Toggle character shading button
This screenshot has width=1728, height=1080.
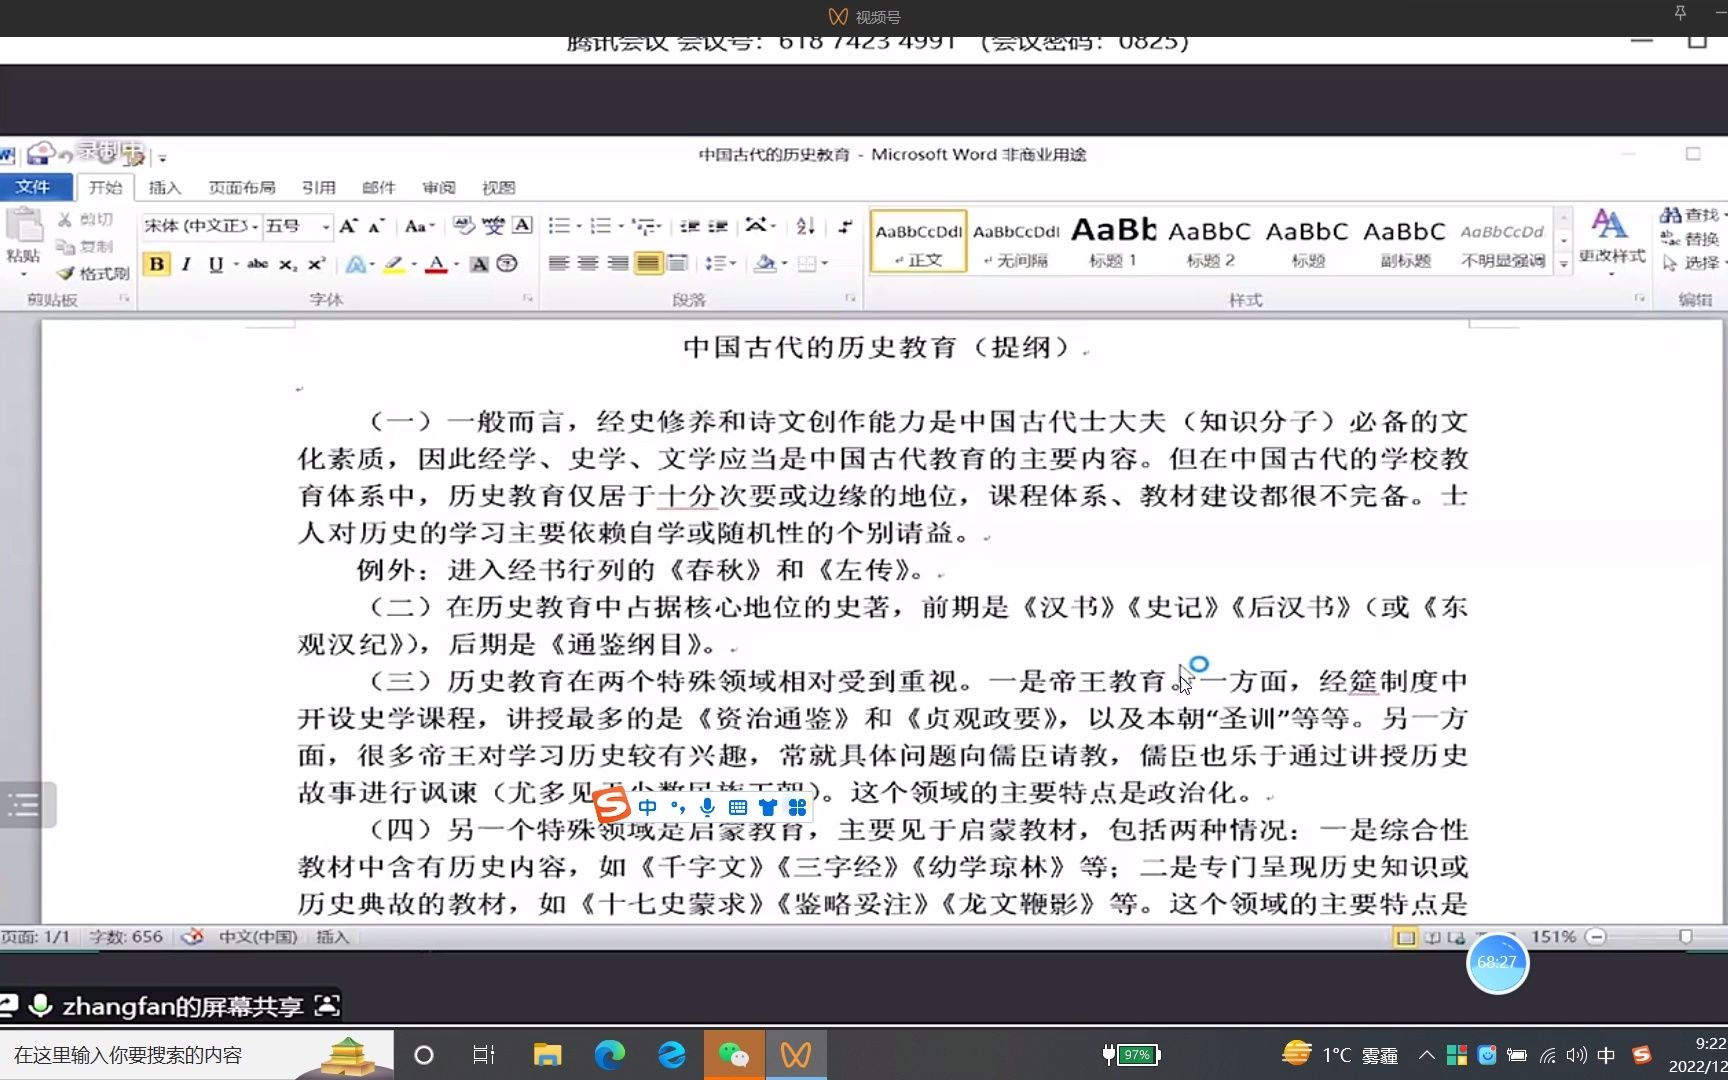click(x=479, y=264)
